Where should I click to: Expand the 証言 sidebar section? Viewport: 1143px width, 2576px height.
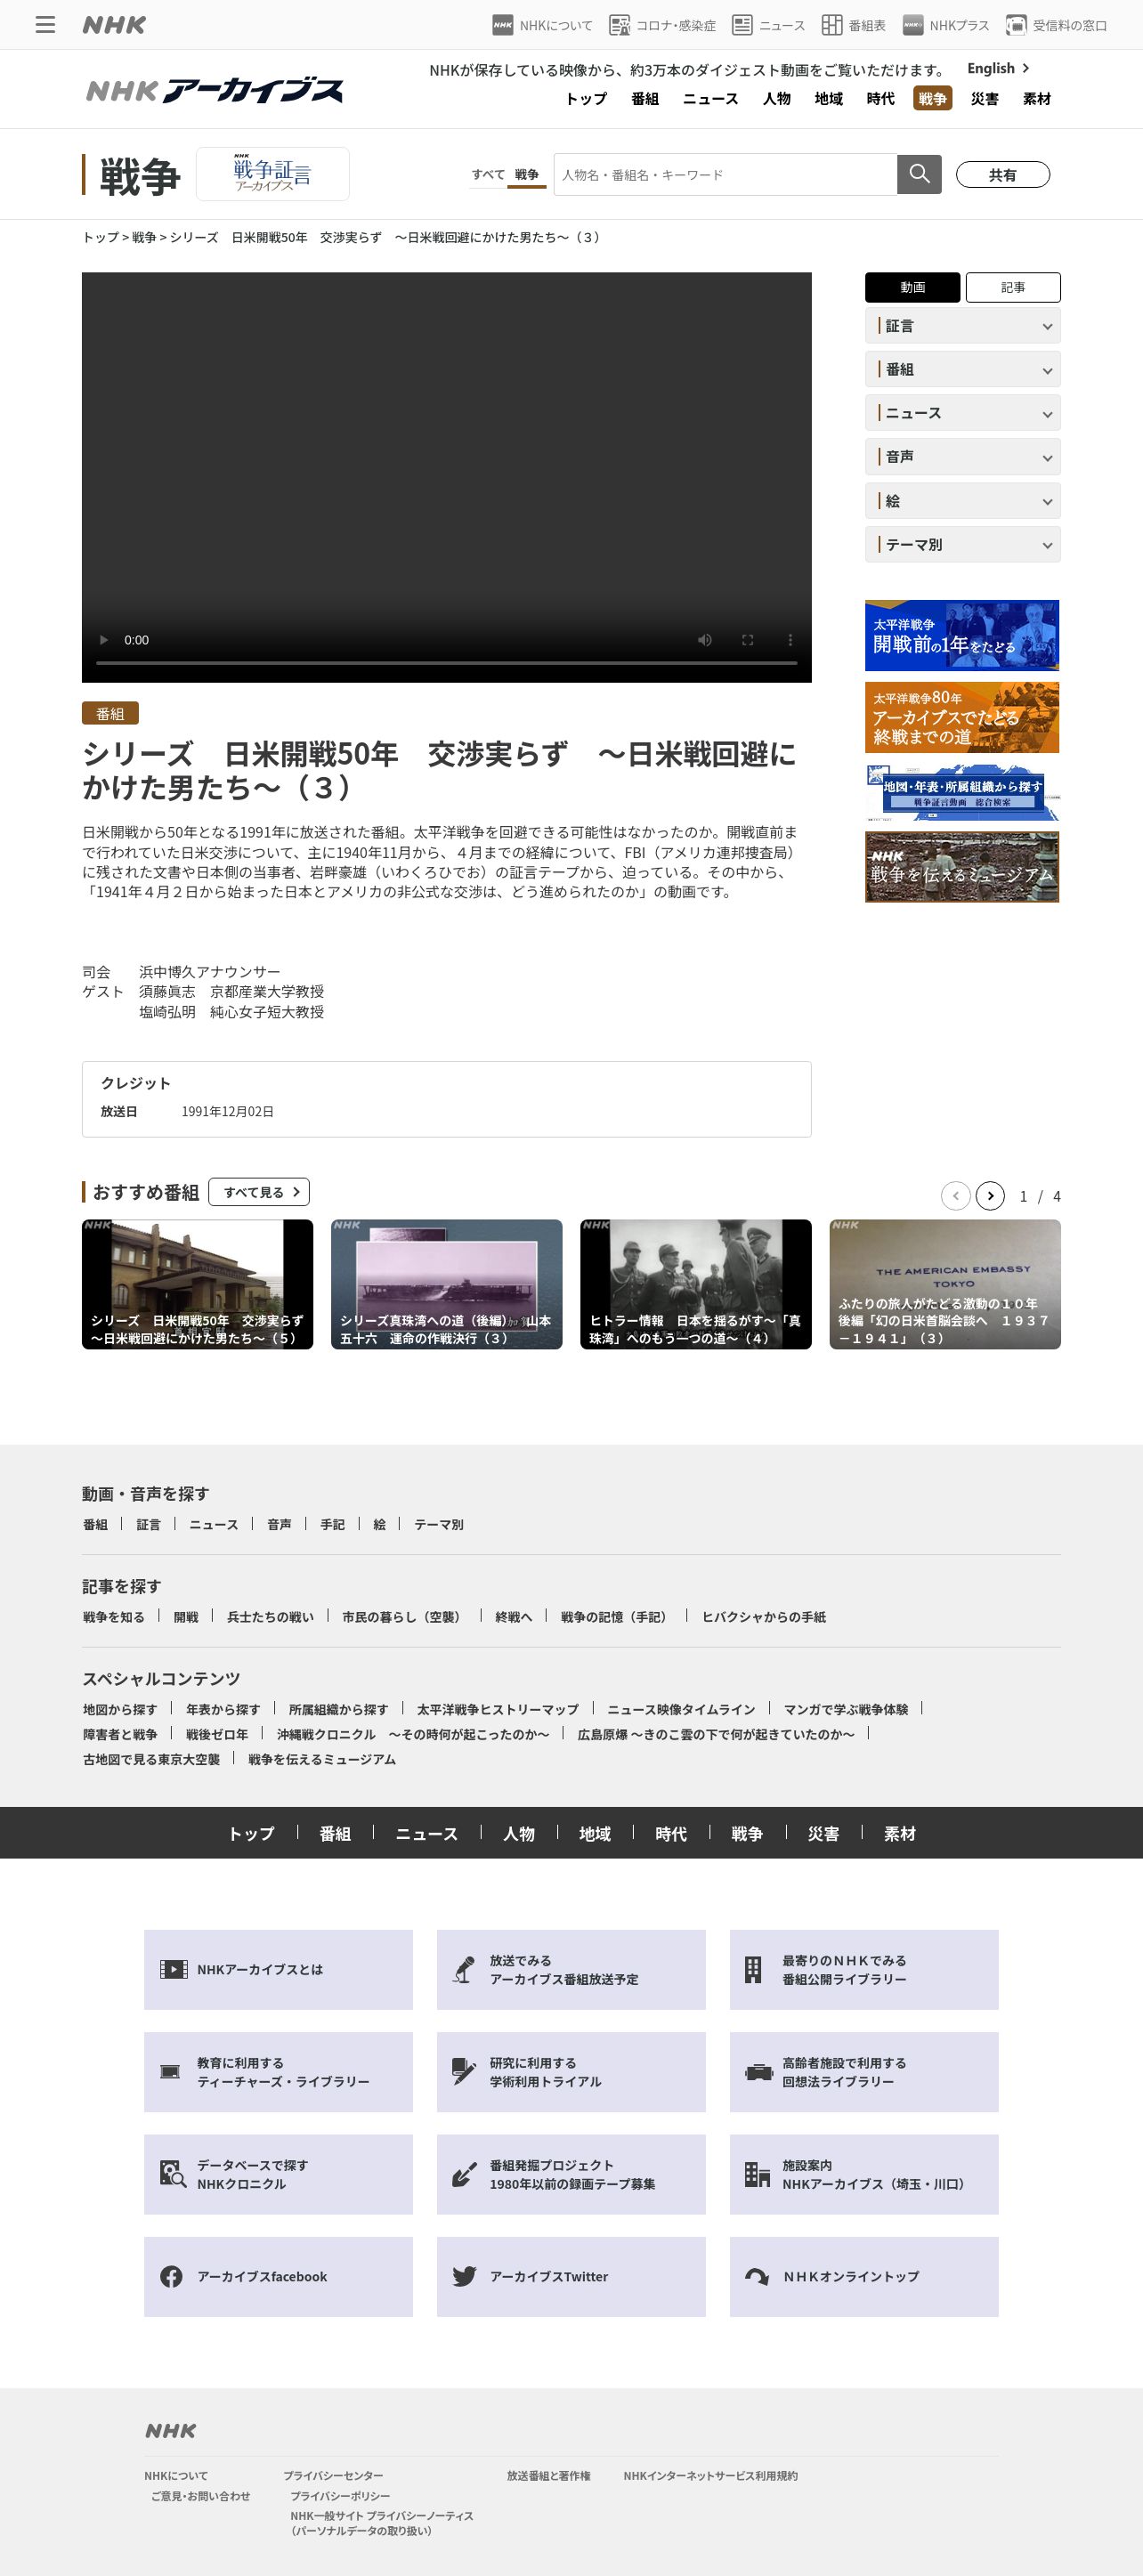tap(962, 326)
